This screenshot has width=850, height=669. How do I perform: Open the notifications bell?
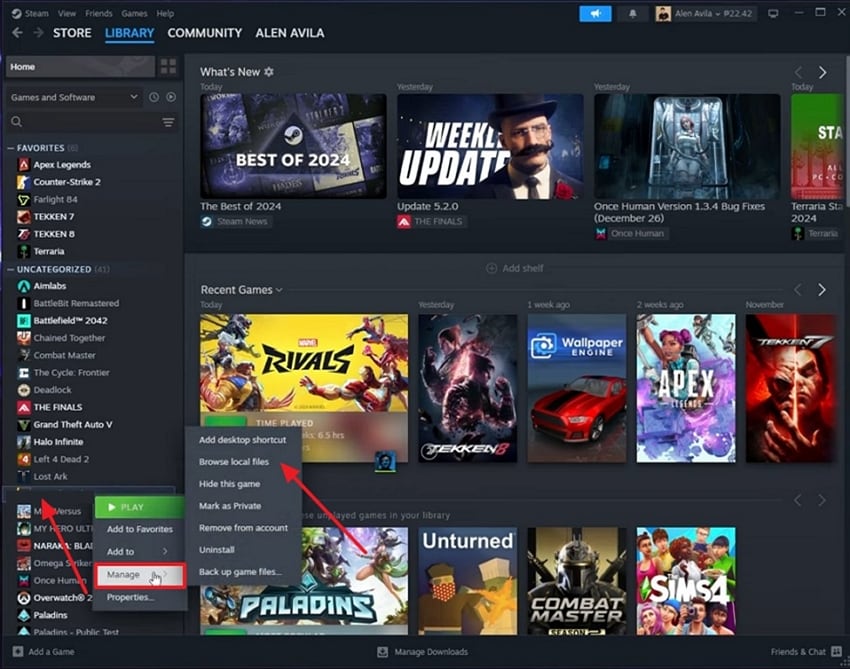(x=632, y=14)
